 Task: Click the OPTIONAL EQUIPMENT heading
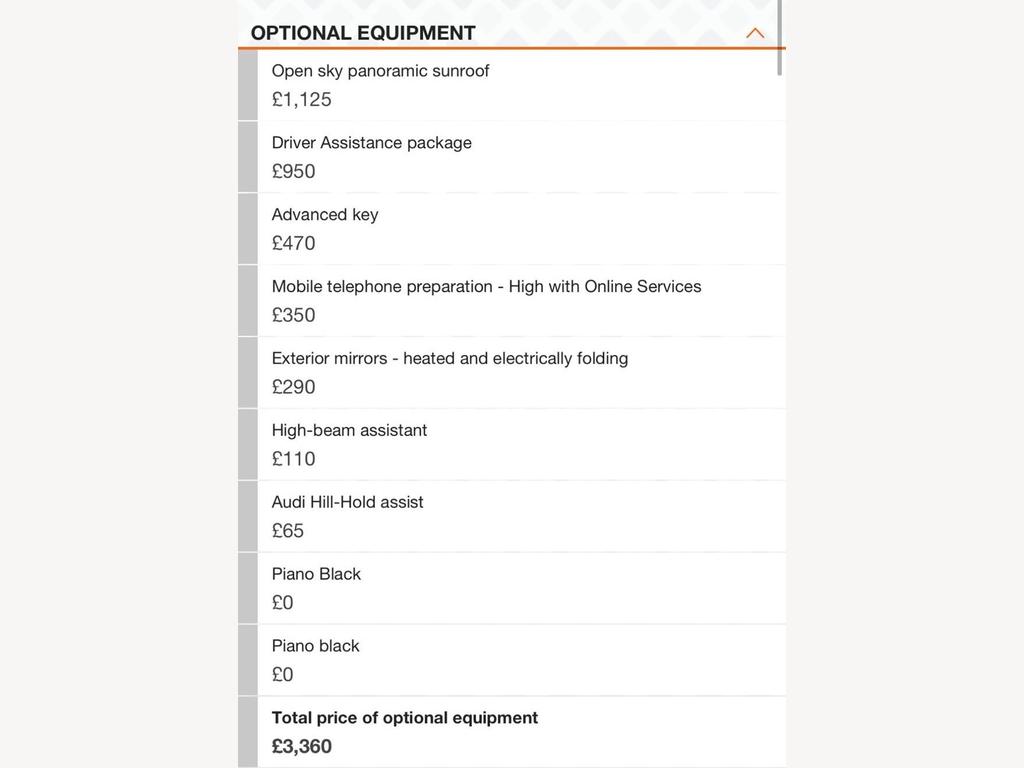tap(363, 33)
